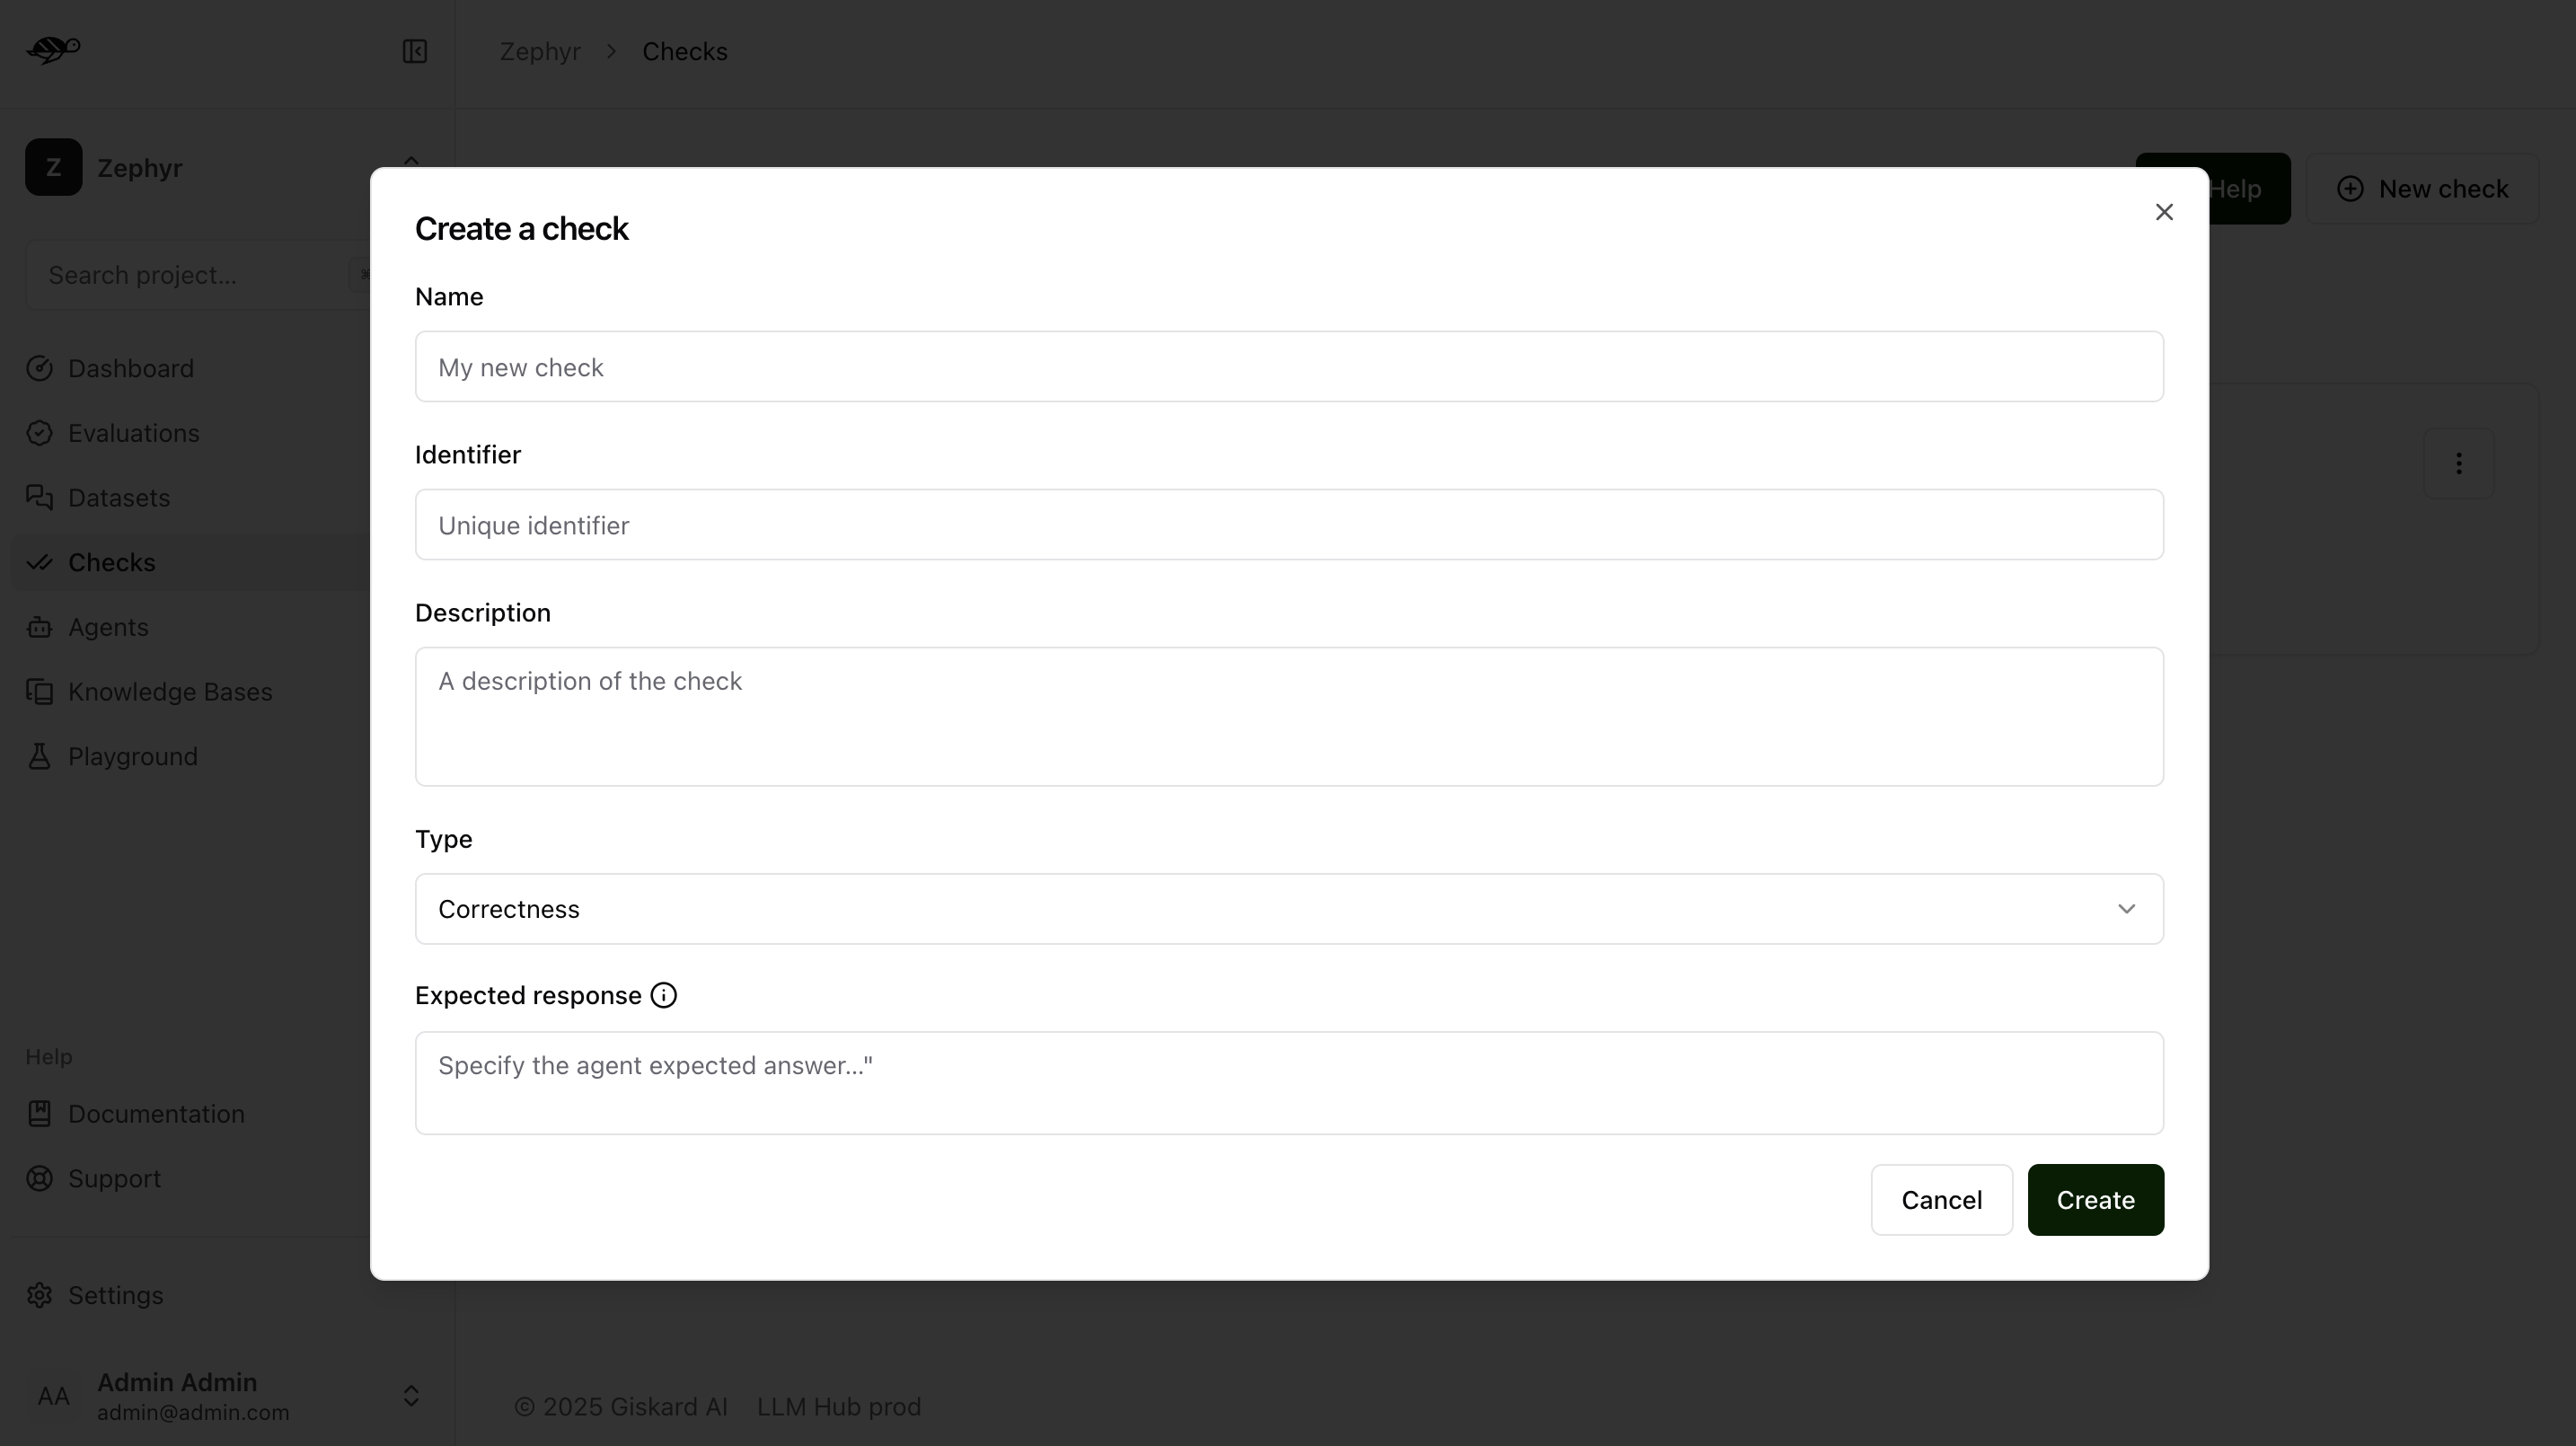The height and width of the screenshot is (1446, 2576).
Task: Click the plus icon in New check
Action: [x=2350, y=189]
